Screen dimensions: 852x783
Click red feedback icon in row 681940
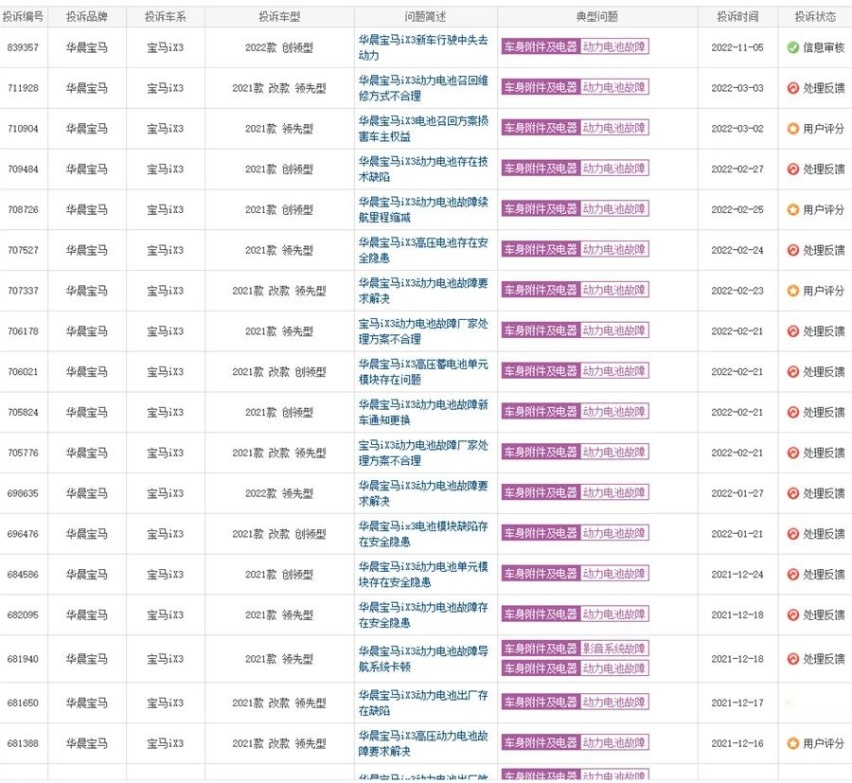(x=793, y=659)
